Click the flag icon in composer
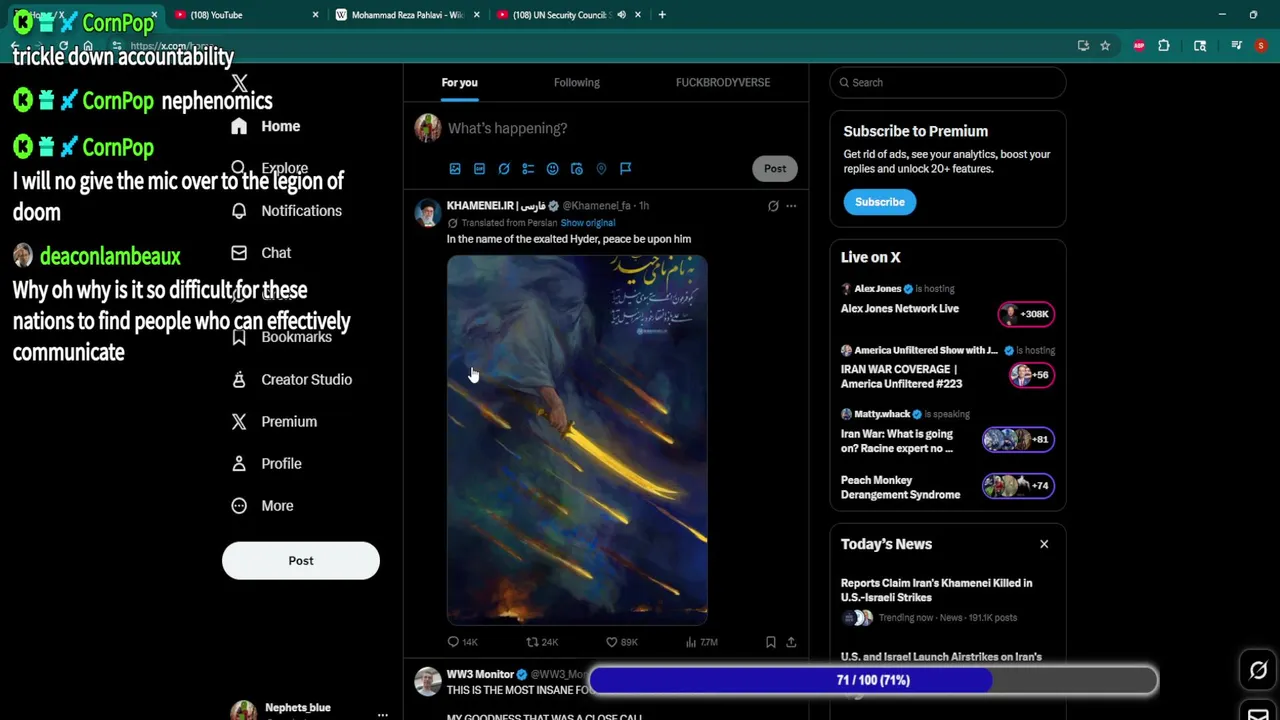 pos(625,169)
